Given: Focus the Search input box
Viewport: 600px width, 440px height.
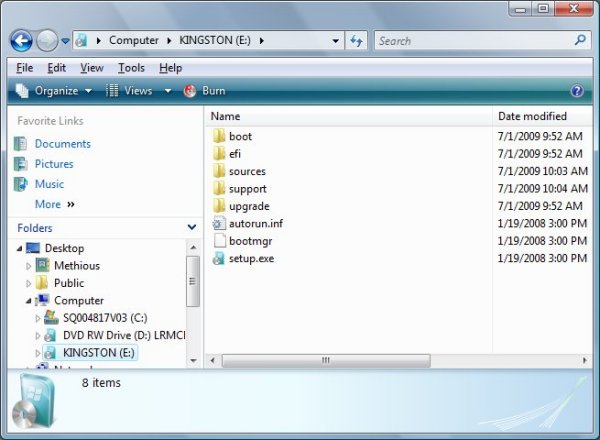Looking at the screenshot, I should (x=474, y=41).
